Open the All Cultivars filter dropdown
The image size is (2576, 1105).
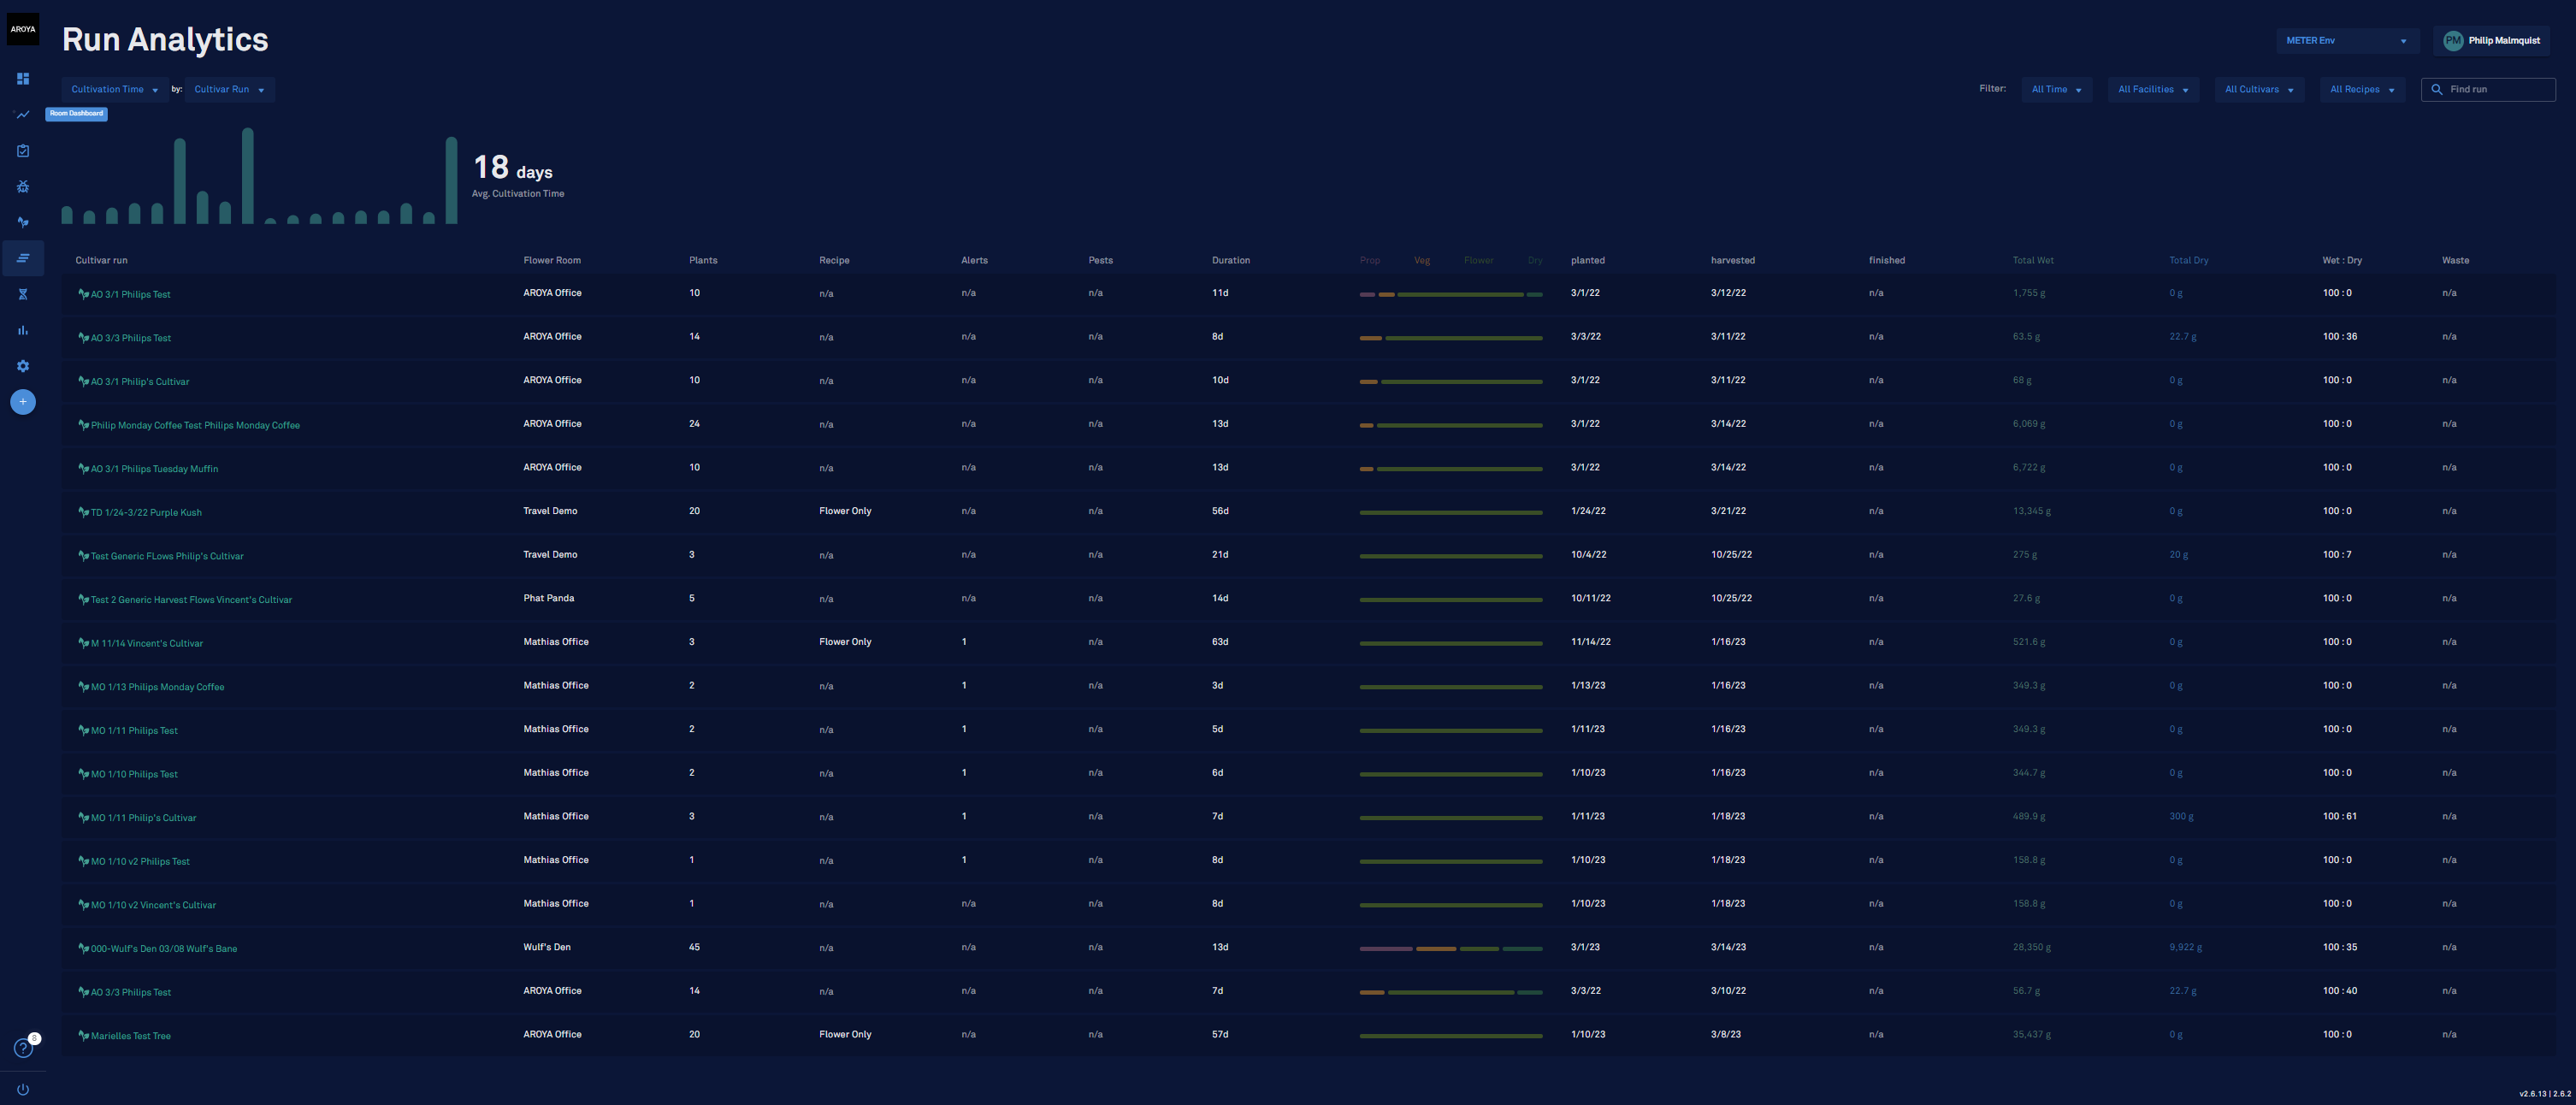pos(2259,90)
